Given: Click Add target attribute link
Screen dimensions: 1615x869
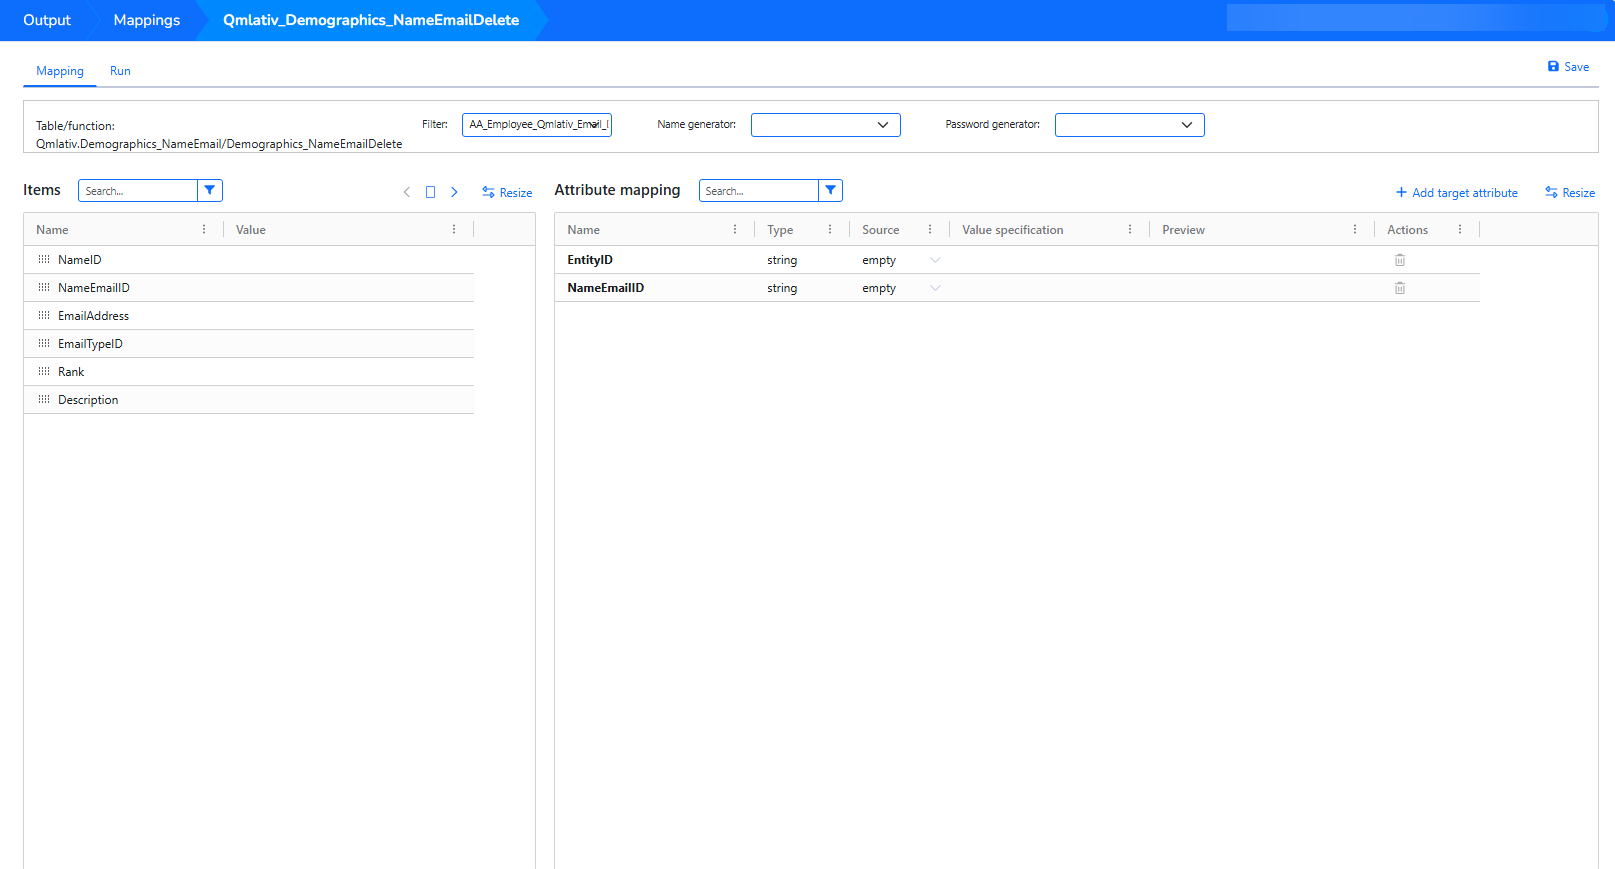Looking at the screenshot, I should [x=1457, y=193].
